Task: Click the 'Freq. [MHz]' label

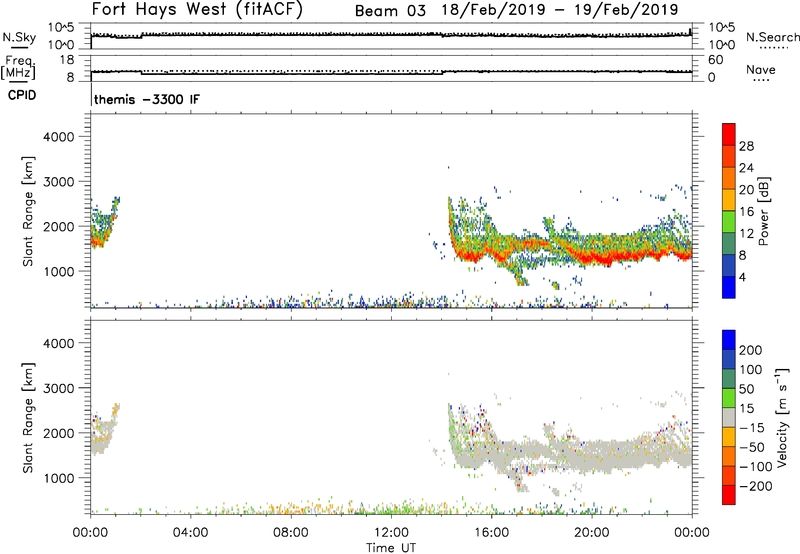Action: coord(18,68)
